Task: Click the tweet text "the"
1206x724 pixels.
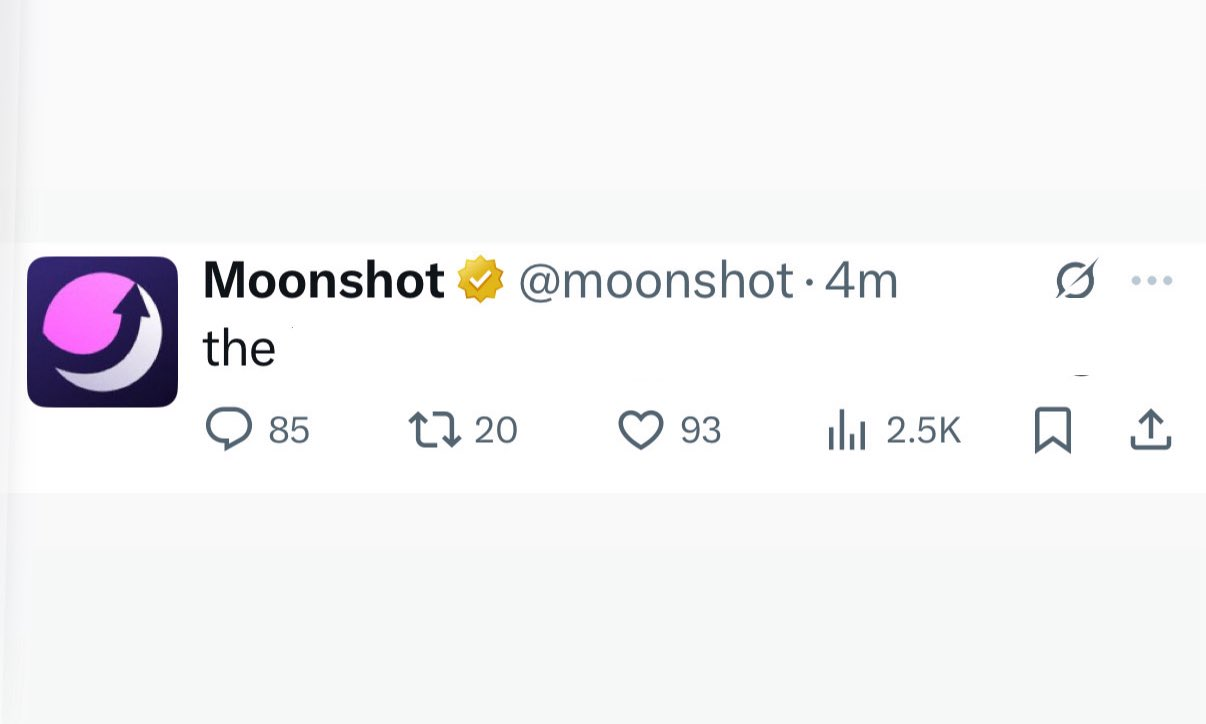Action: (x=239, y=349)
